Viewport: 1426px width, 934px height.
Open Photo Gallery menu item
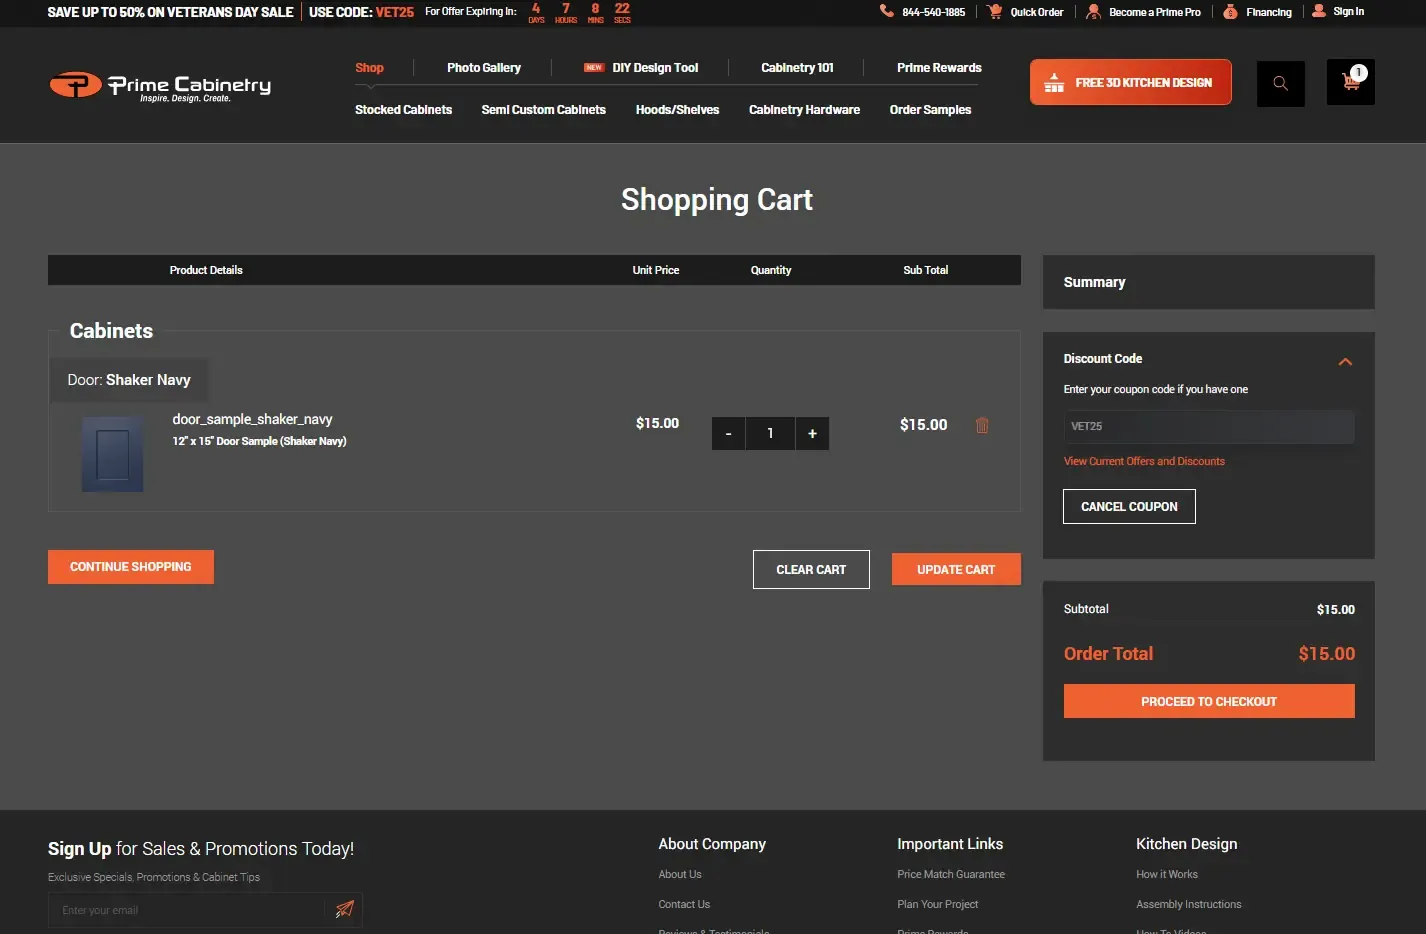pos(484,68)
